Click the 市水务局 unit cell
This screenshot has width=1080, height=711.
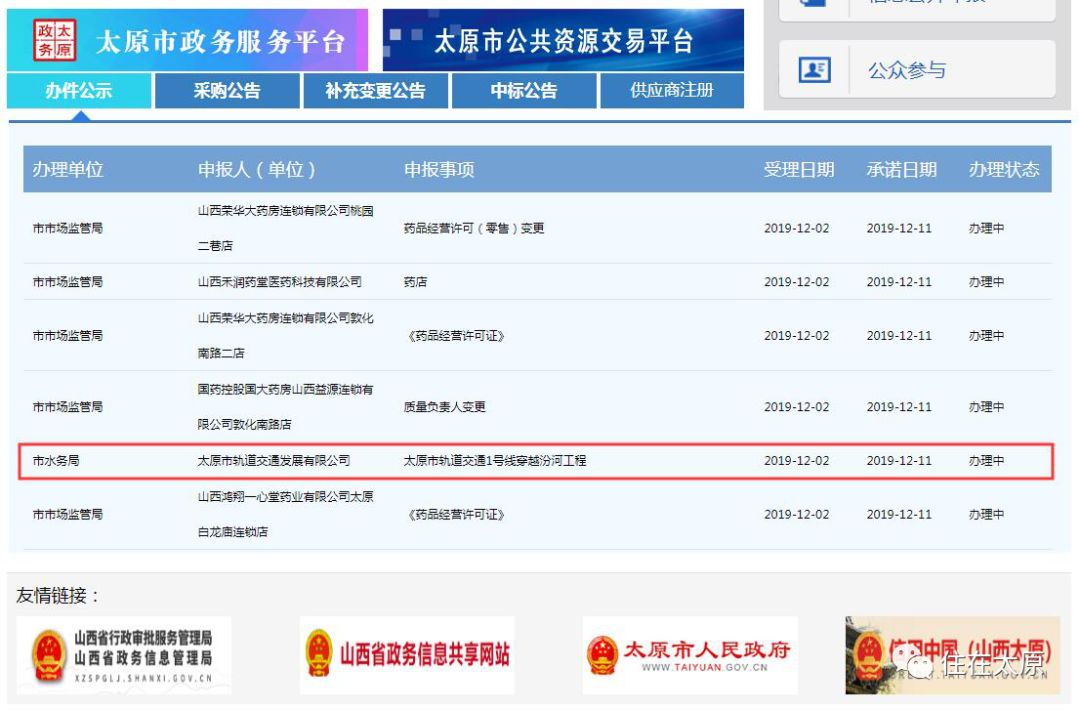coord(56,460)
